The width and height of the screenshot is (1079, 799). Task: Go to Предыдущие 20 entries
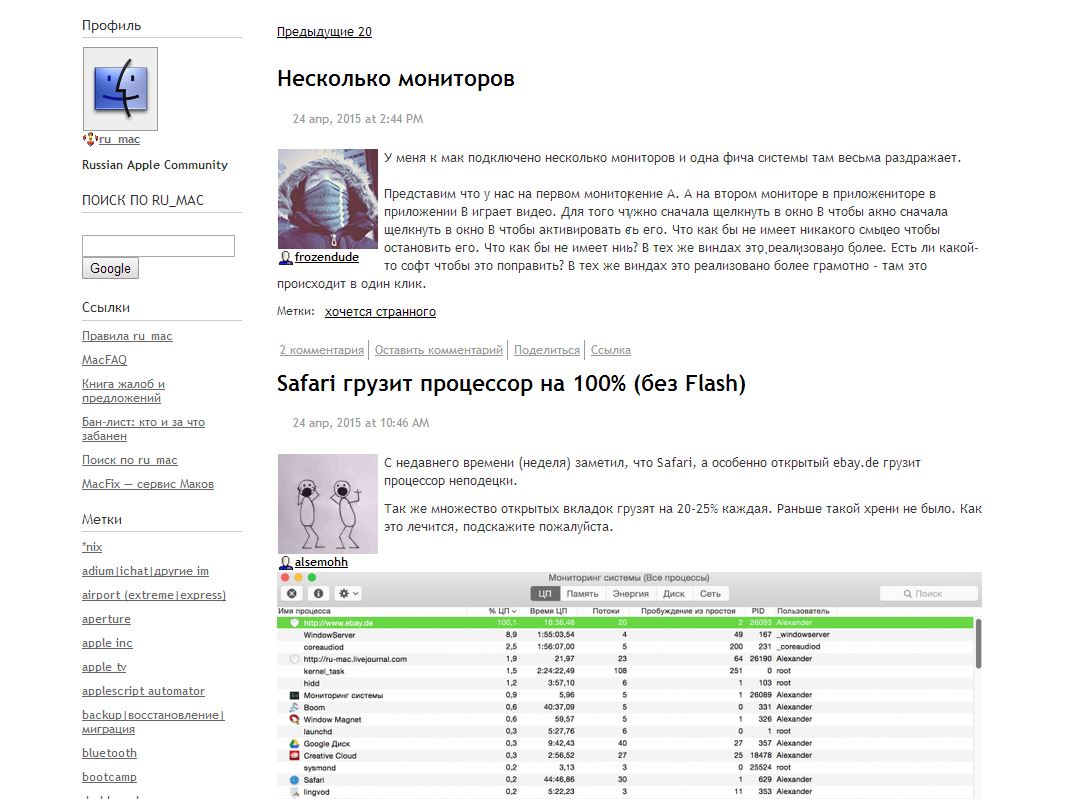(324, 32)
